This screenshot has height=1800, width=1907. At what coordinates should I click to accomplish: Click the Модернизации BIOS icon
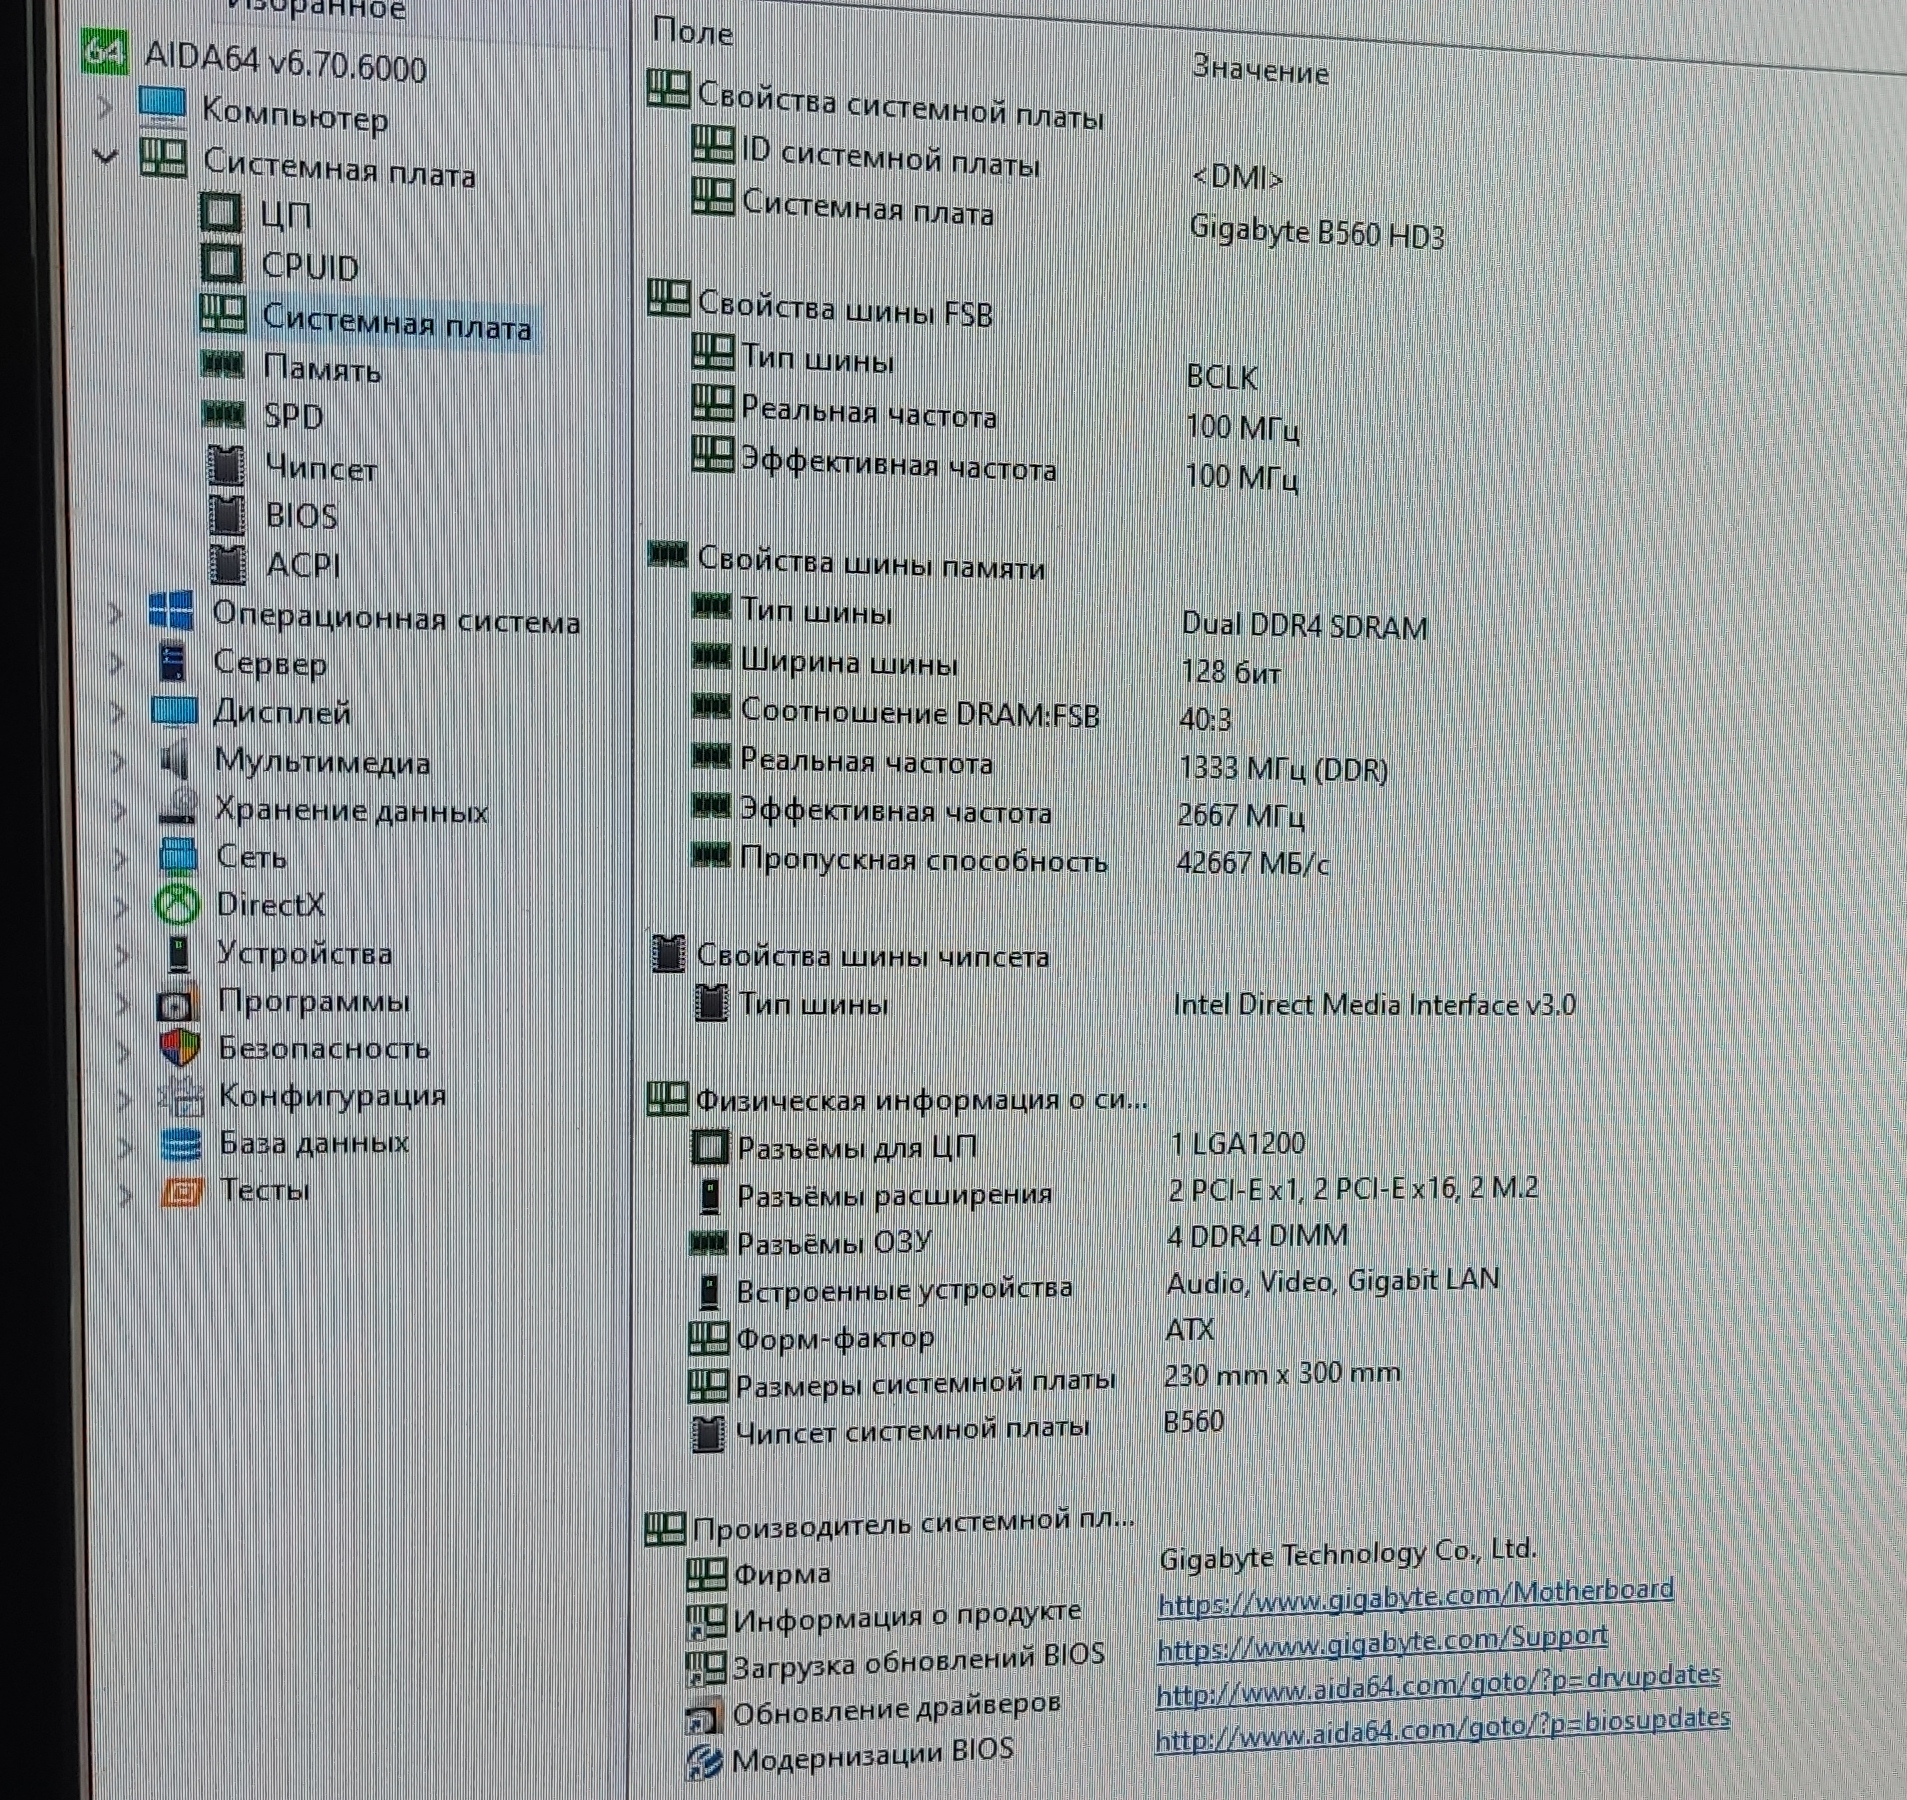(x=704, y=1764)
